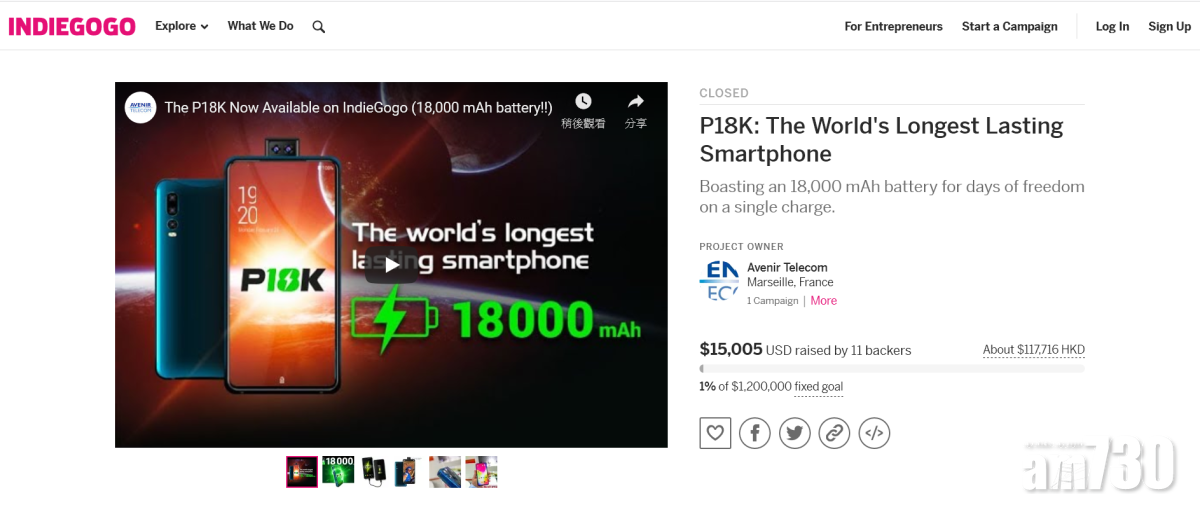Viewport: 1200px width, 512px height.
Task: Share campaign on Facebook
Action: [754, 433]
